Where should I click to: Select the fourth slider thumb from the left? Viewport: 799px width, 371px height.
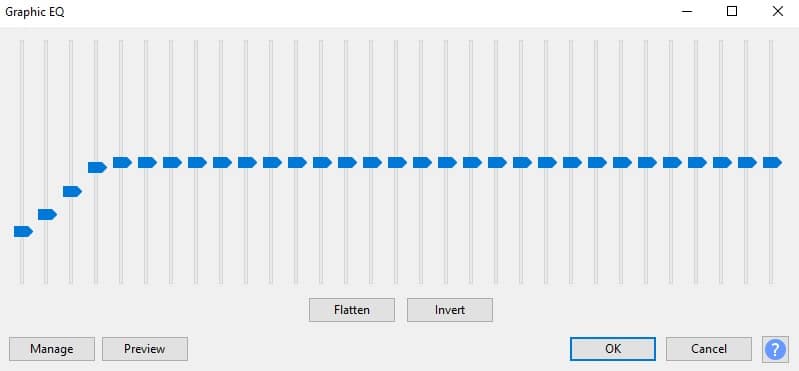pyautogui.click(x=97, y=167)
